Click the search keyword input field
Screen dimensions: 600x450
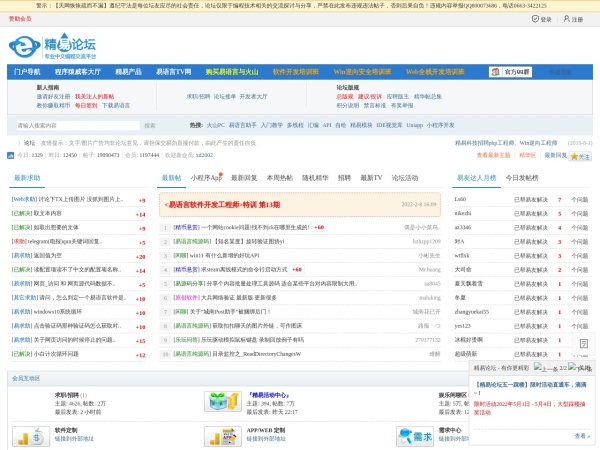pos(75,125)
